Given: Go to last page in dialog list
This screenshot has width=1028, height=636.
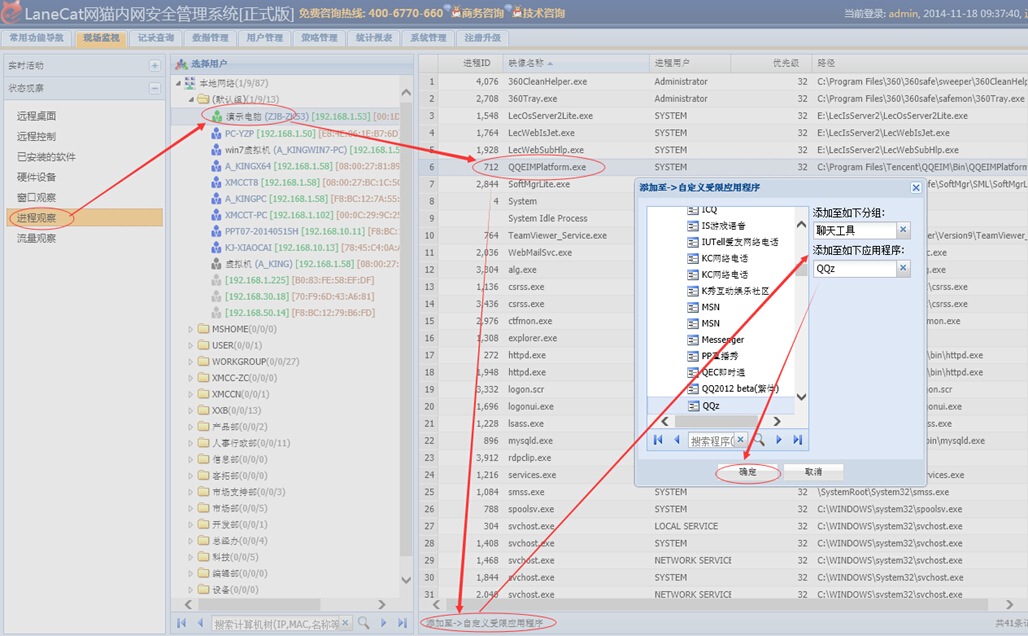Looking at the screenshot, I should pyautogui.click(x=797, y=440).
